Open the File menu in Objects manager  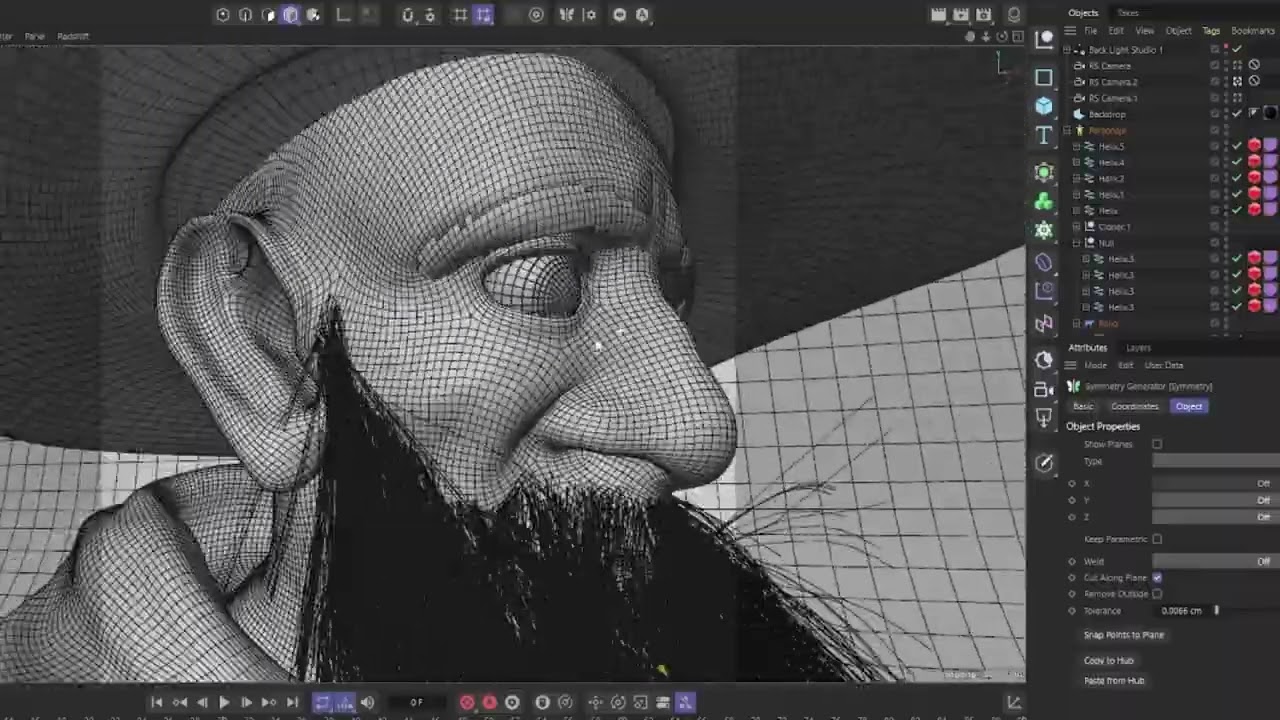click(1091, 31)
